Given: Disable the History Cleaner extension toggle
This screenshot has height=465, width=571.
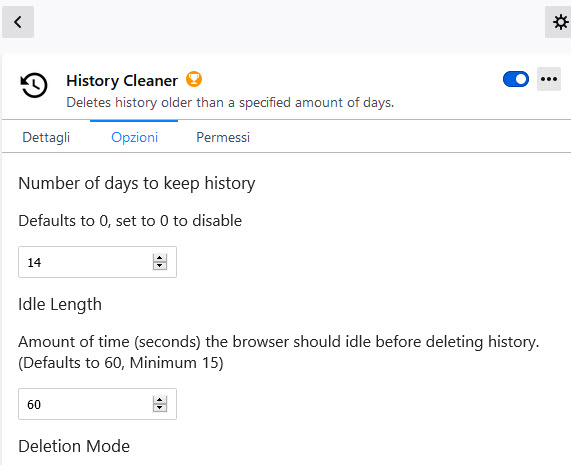Looking at the screenshot, I should pyautogui.click(x=516, y=79).
